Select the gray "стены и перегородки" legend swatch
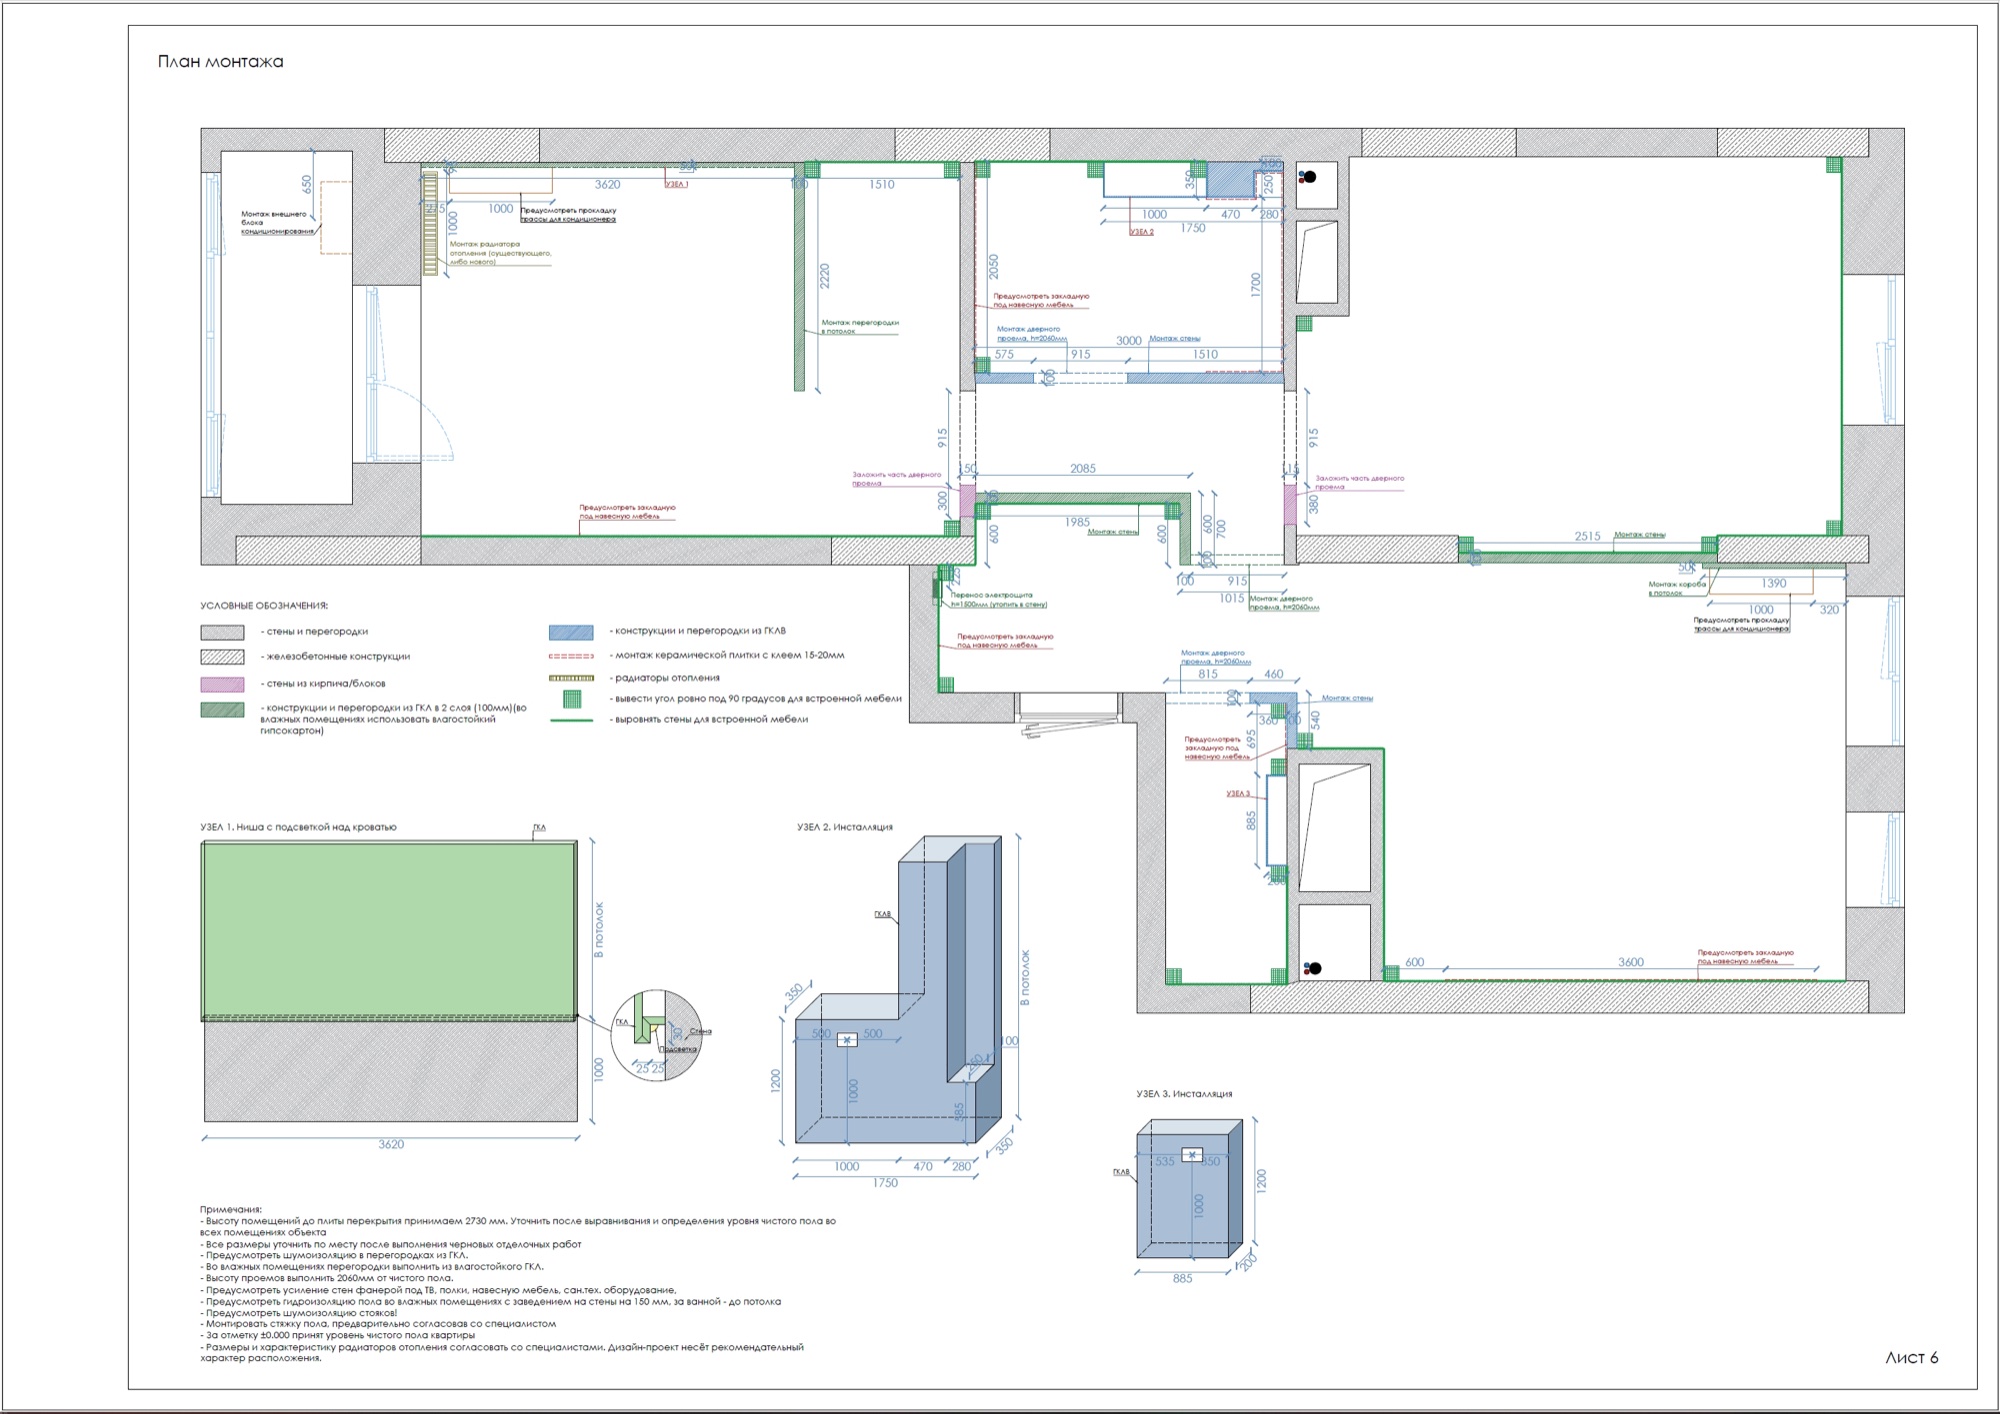The image size is (2000, 1414). (x=222, y=632)
